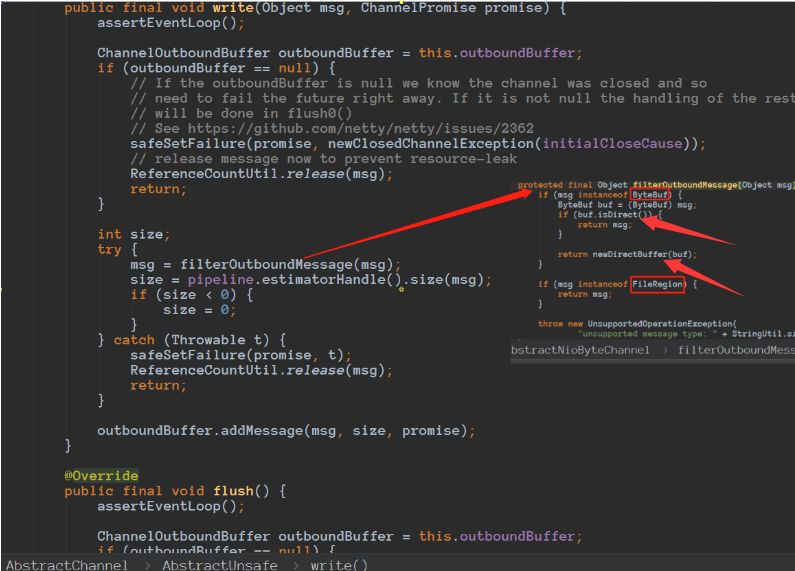Image resolution: width=795 pixels, height=571 pixels.
Task: Click the flush method name in its declaration
Action: (x=233, y=491)
